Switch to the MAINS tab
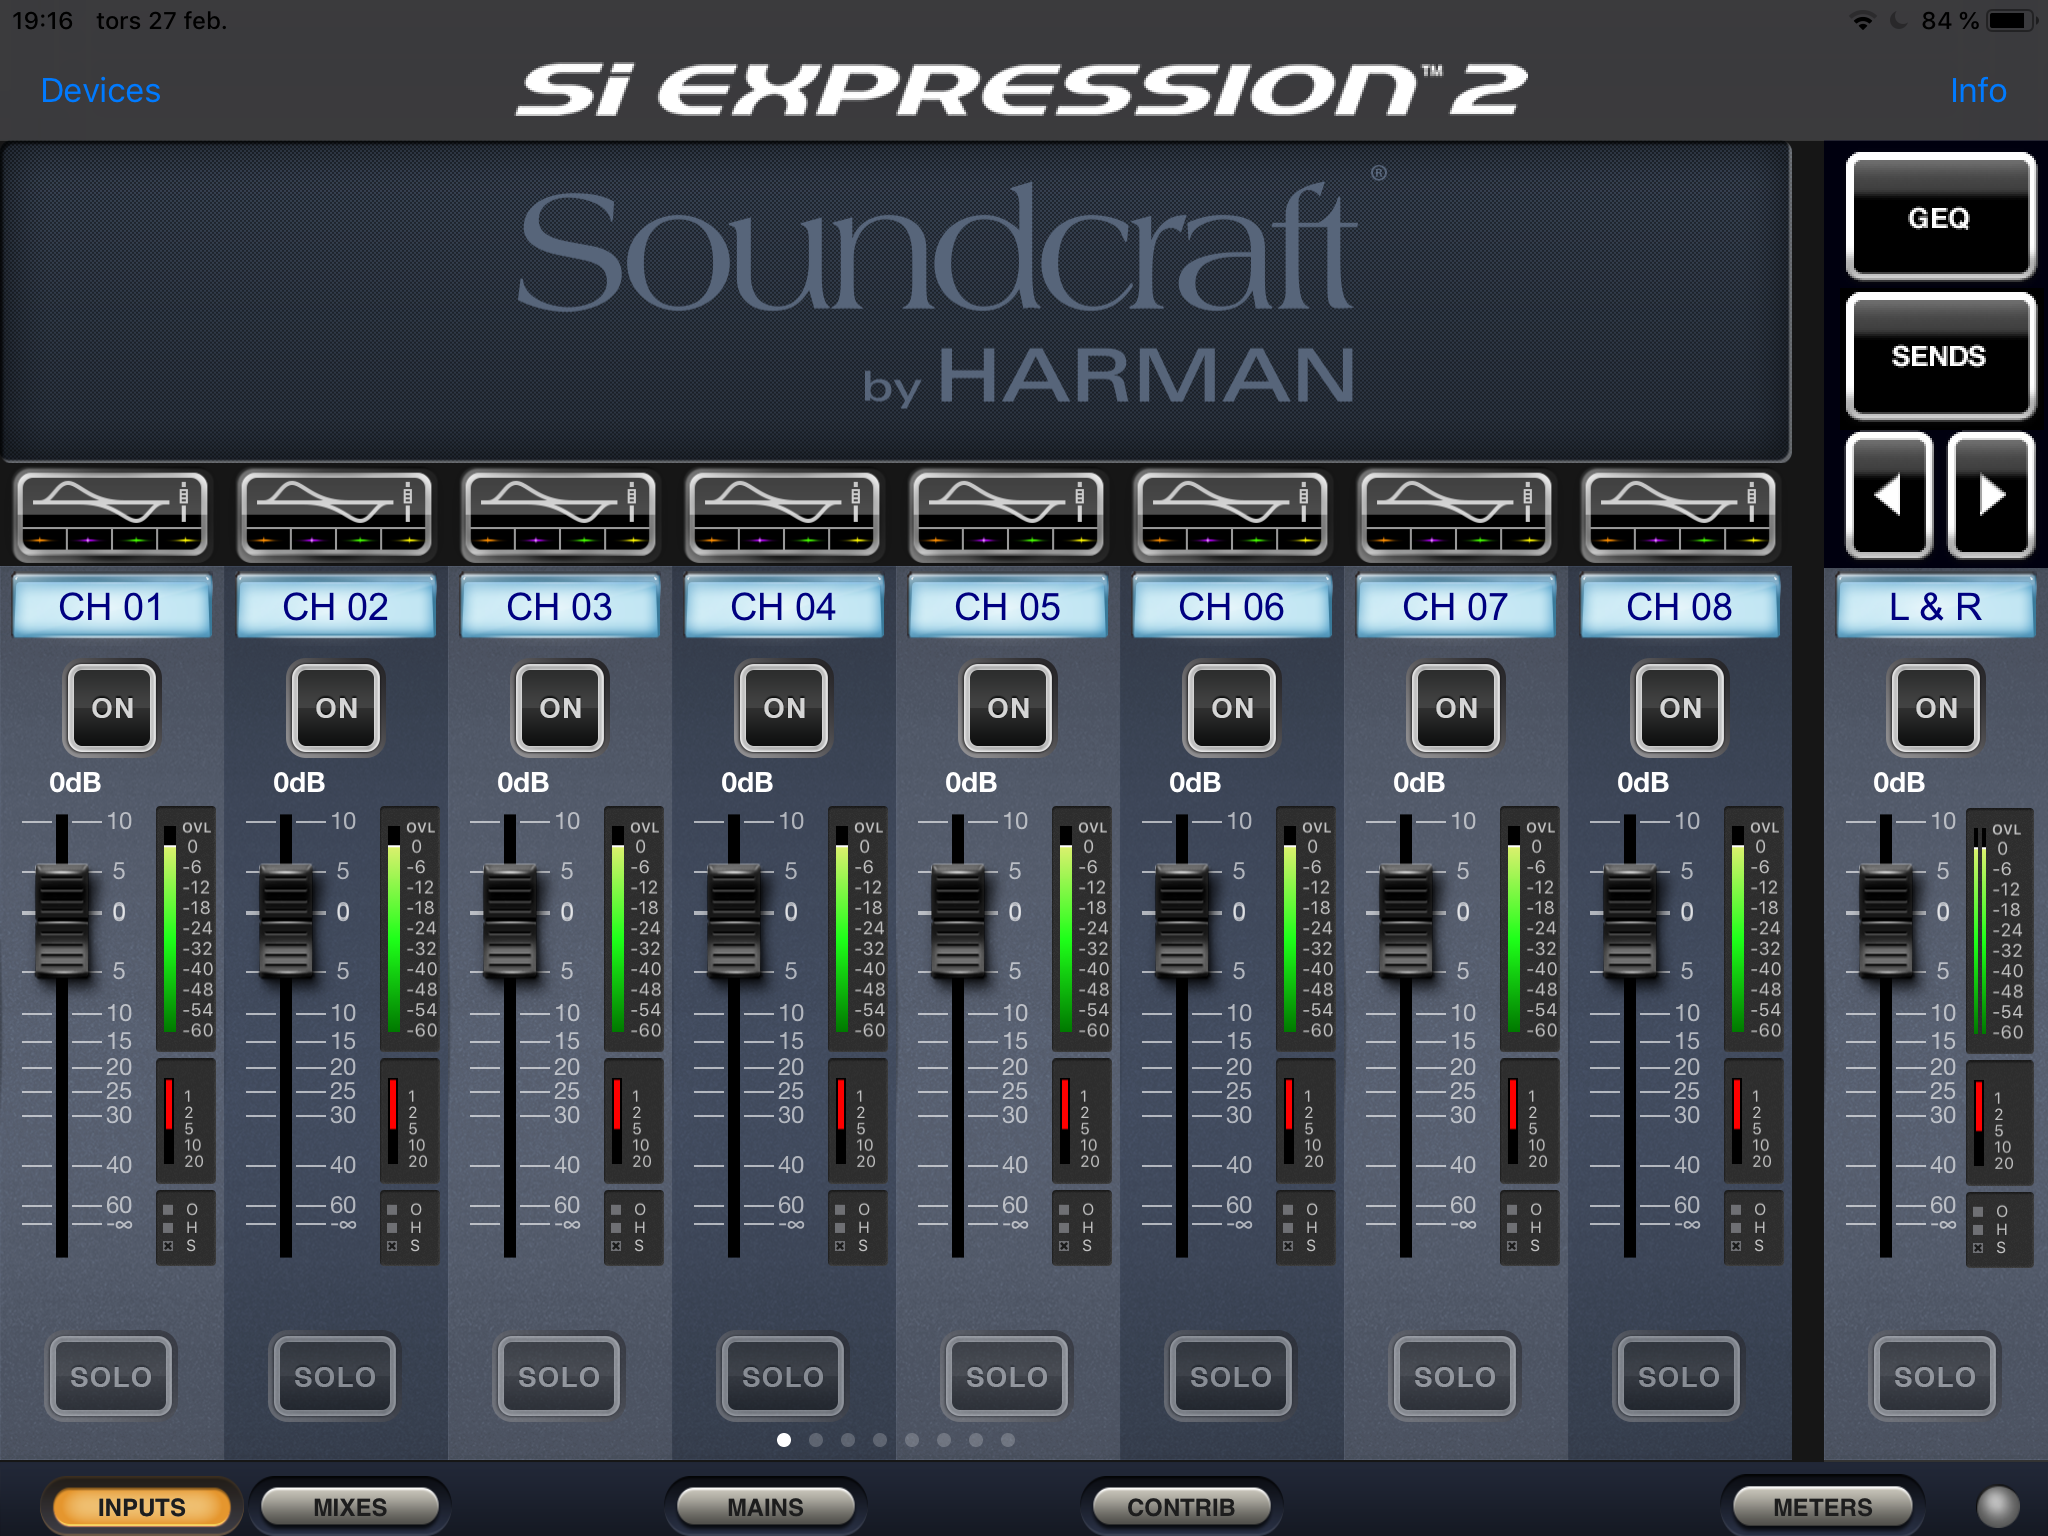Screen dimensions: 2048x1536 coord(765,1506)
